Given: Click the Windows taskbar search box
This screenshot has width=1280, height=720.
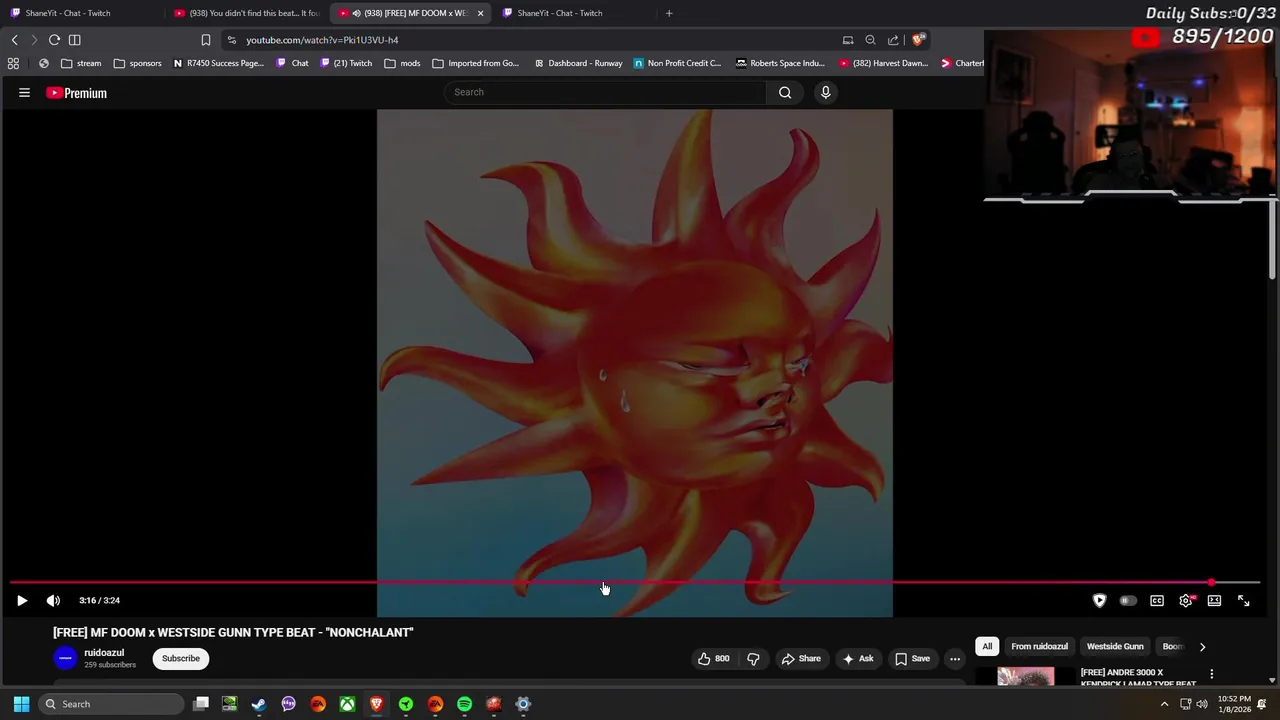Looking at the screenshot, I should [111, 704].
